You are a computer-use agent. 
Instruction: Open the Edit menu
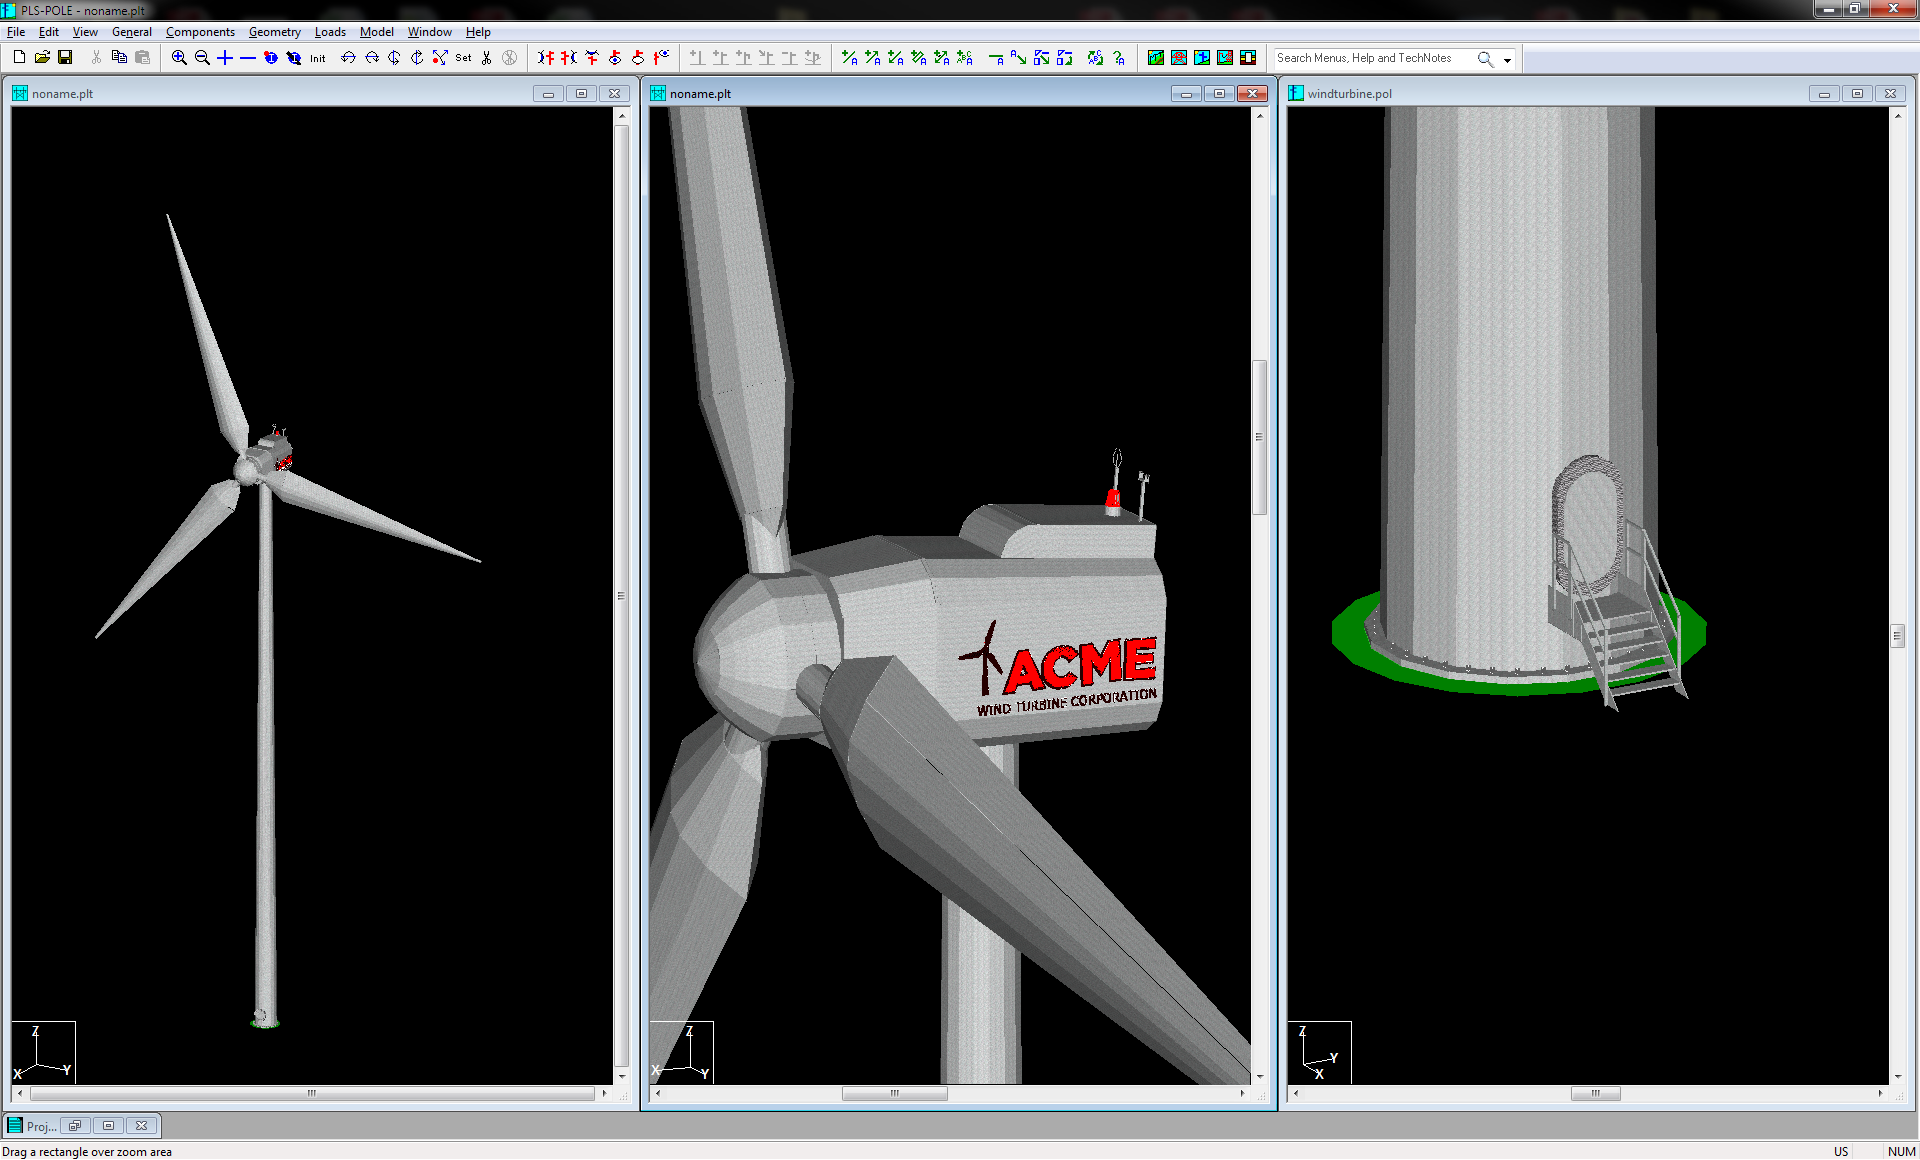pos(49,32)
